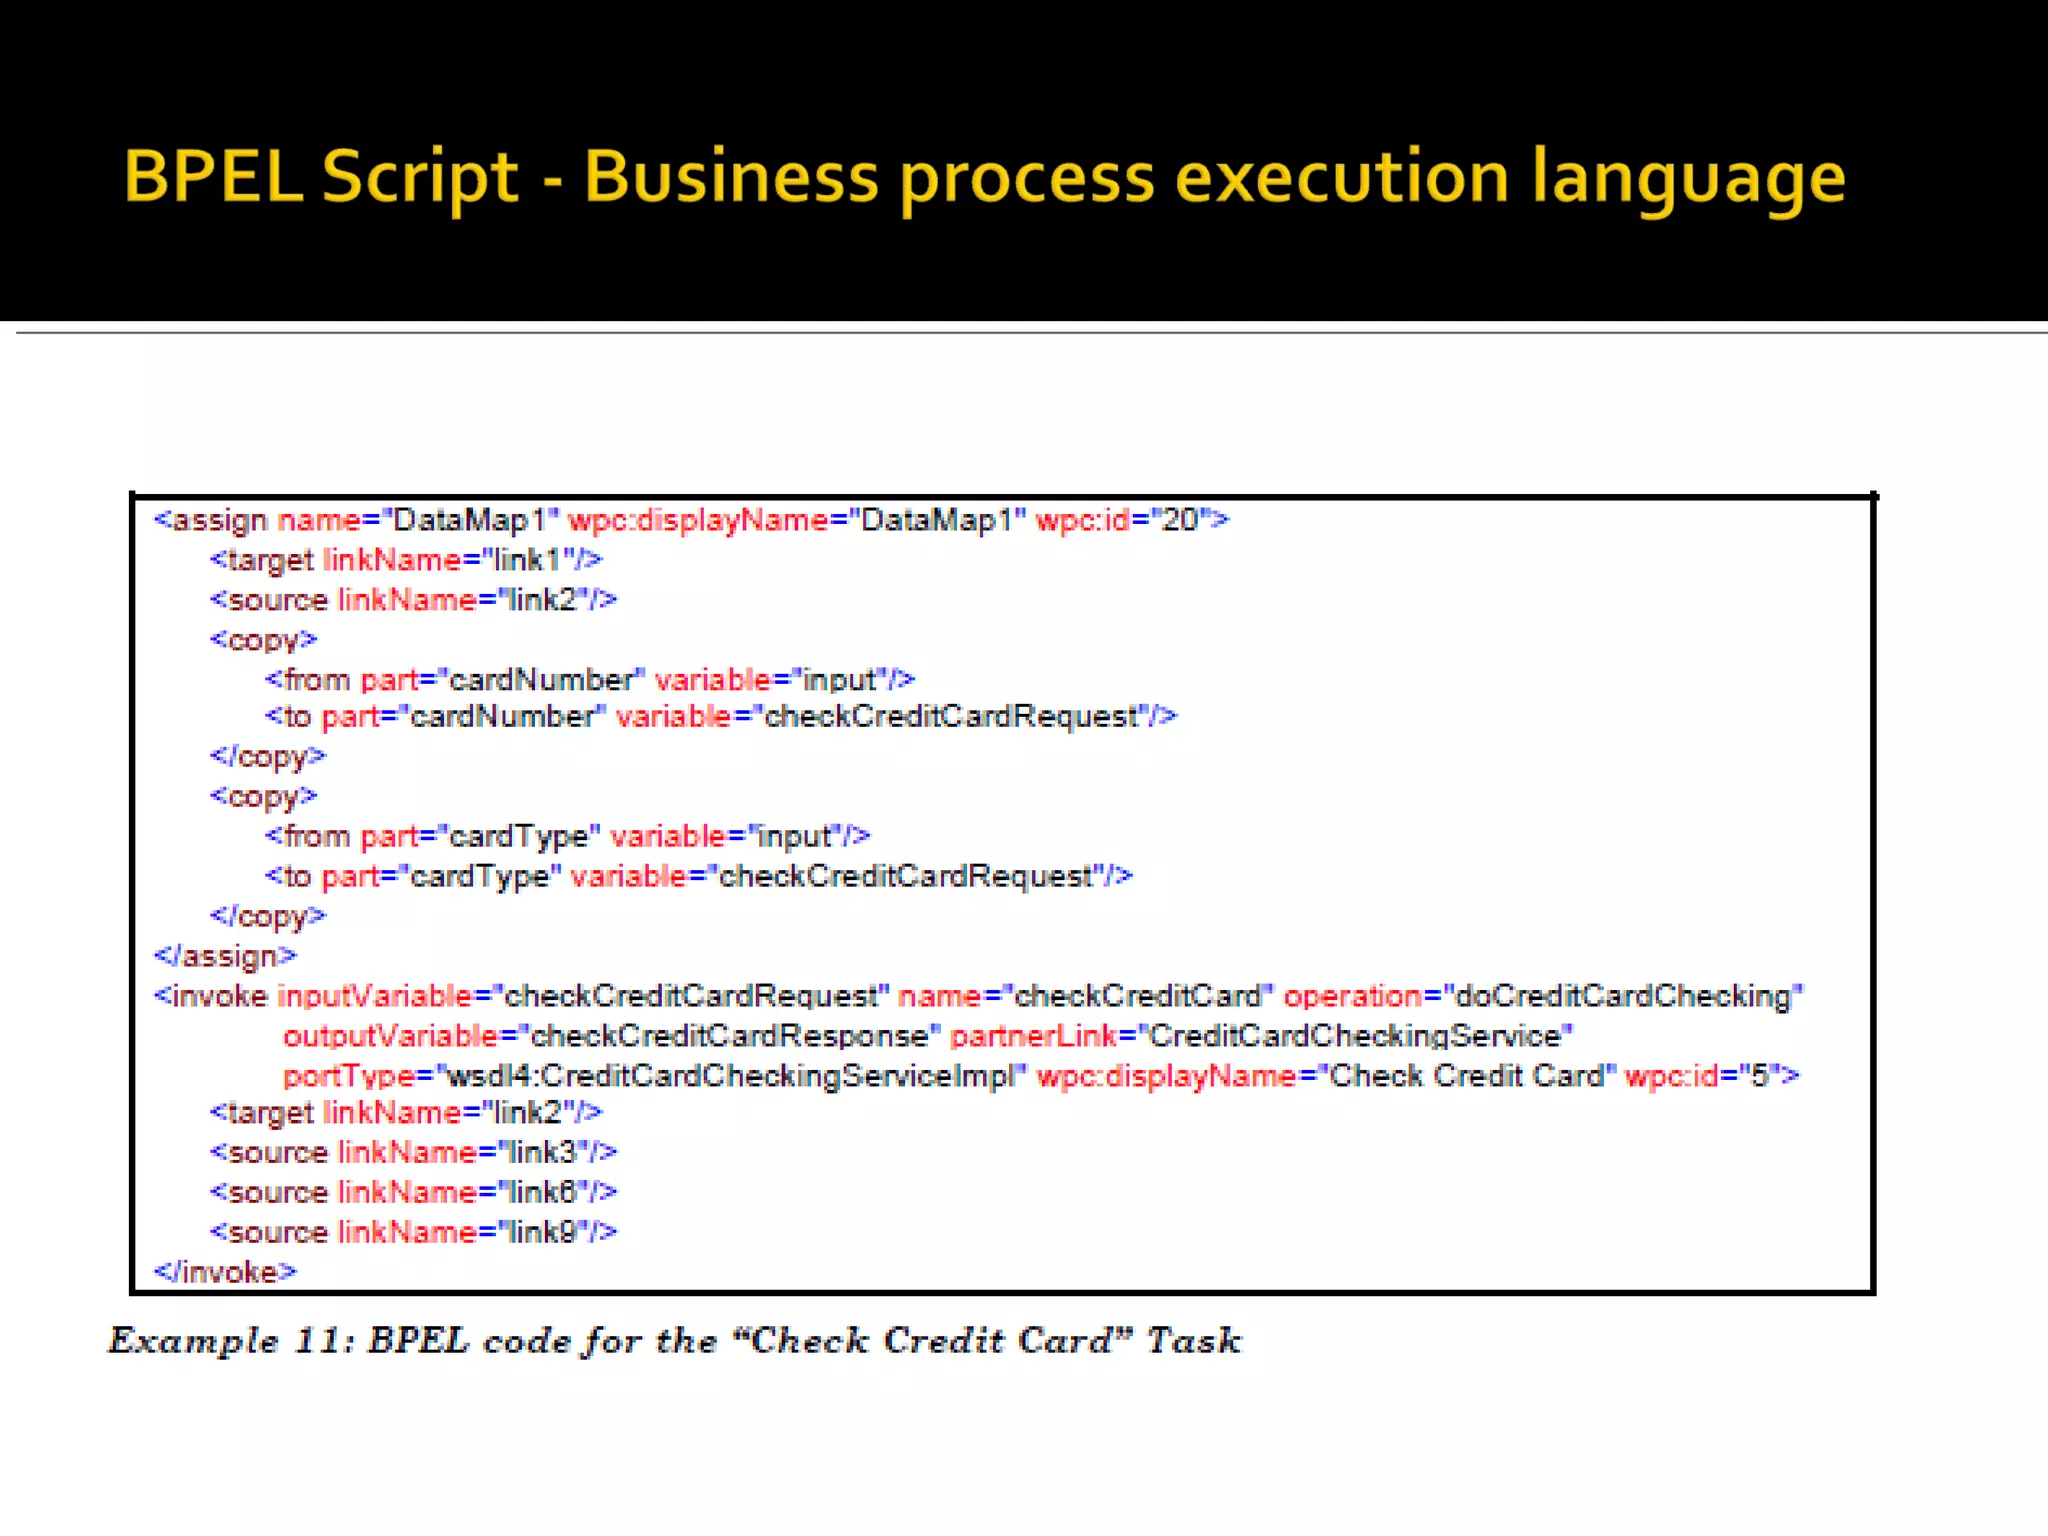Click the source linkName link2 line under assign
This screenshot has width=2048, height=1536.
(413, 600)
